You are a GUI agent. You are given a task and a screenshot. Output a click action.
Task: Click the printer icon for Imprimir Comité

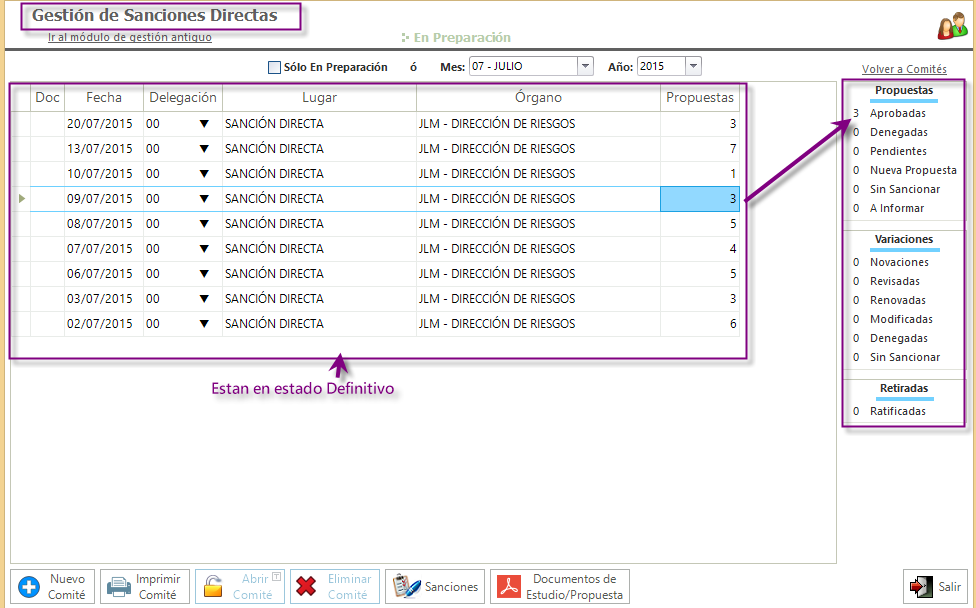(x=119, y=587)
